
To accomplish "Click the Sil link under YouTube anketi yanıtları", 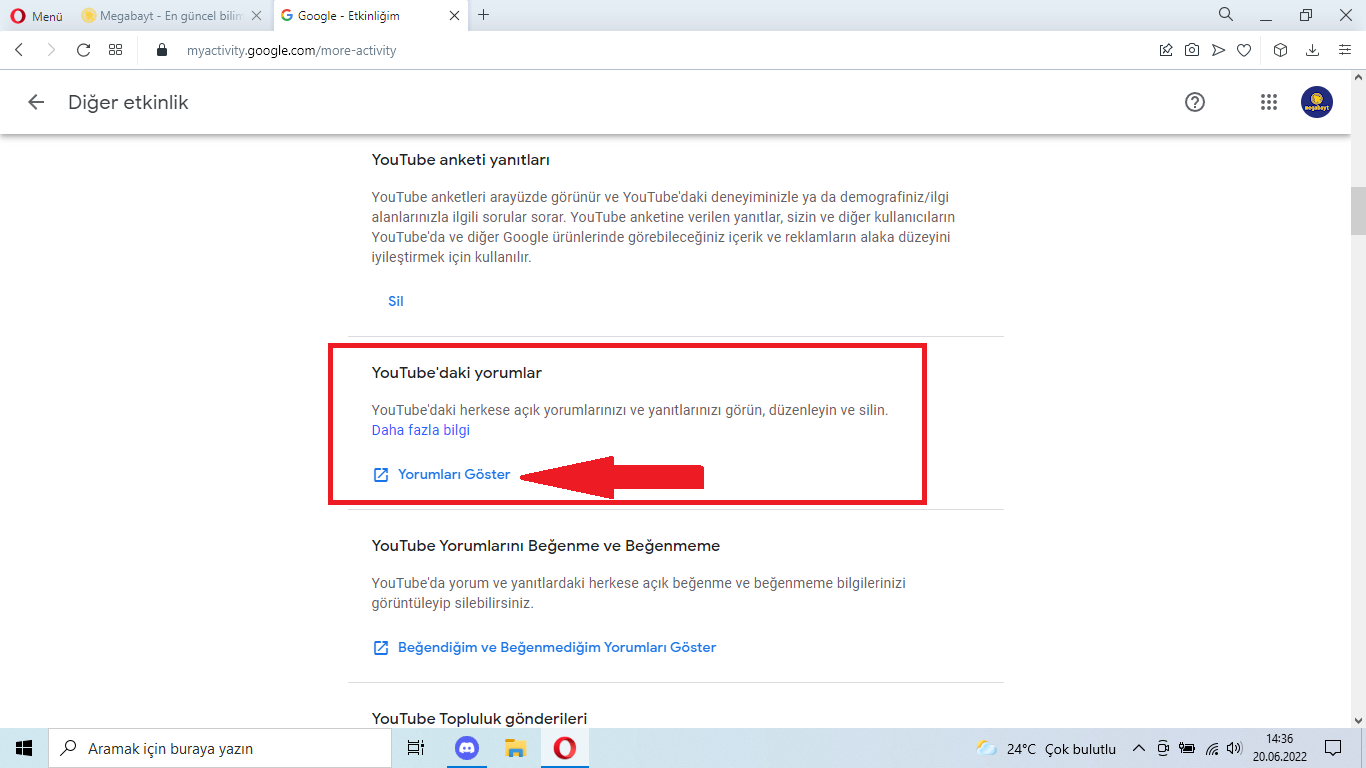I will pos(395,300).
